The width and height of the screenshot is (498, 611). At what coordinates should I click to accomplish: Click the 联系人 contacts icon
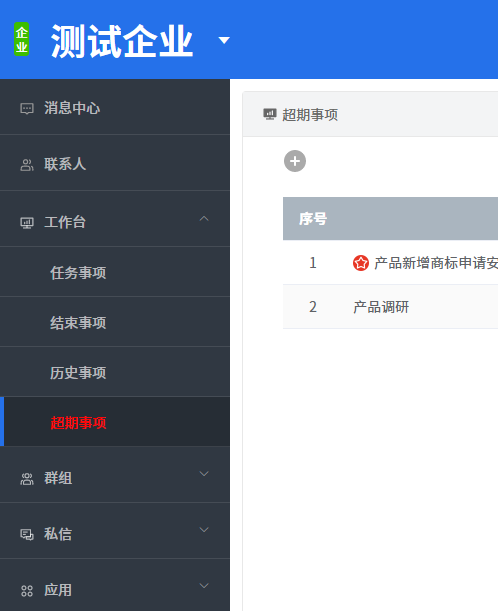26,165
